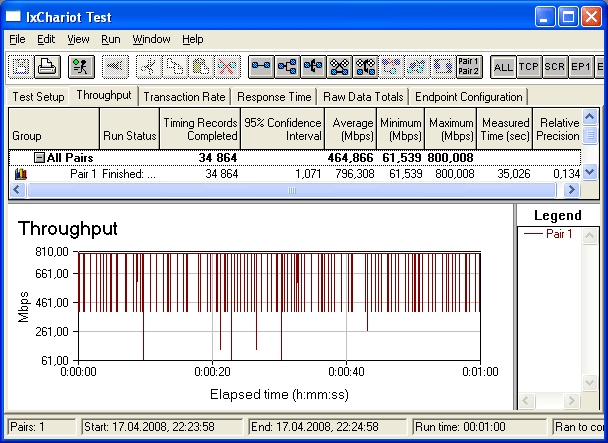Open the Window menu
Image resolution: width=608 pixels, height=443 pixels.
[151, 39]
